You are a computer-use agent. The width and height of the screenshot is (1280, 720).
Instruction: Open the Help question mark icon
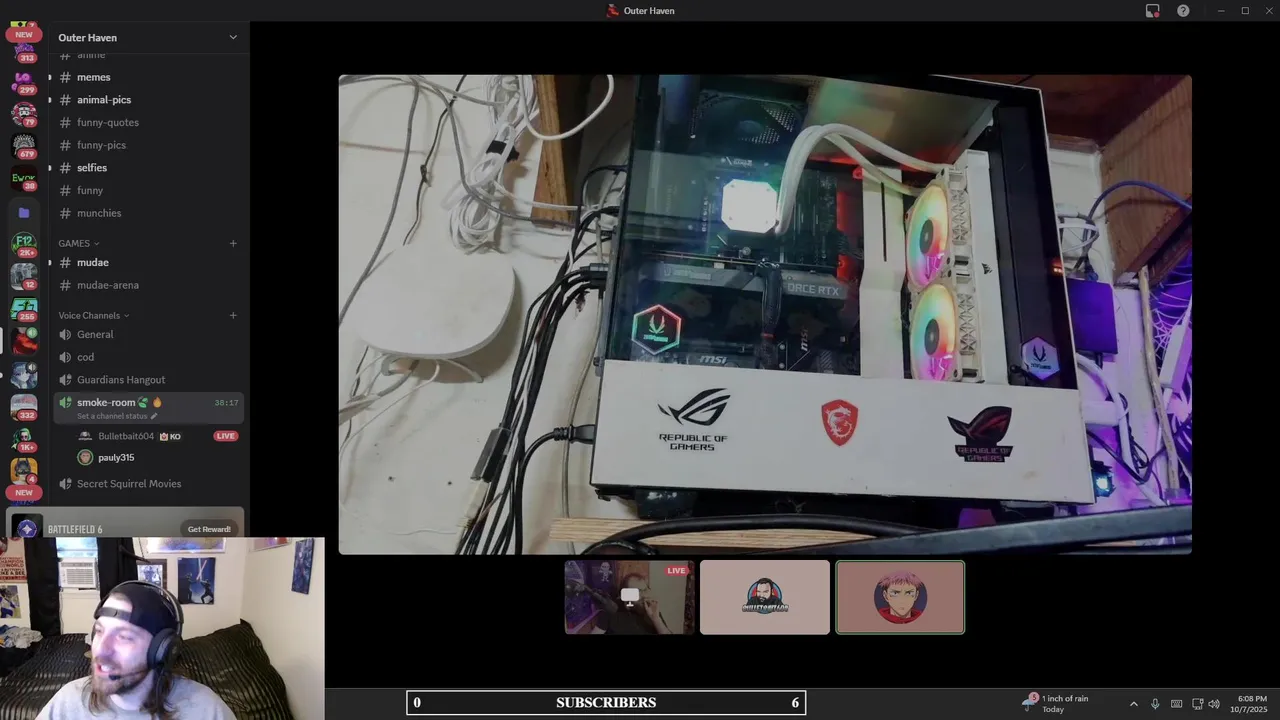[x=1183, y=11]
